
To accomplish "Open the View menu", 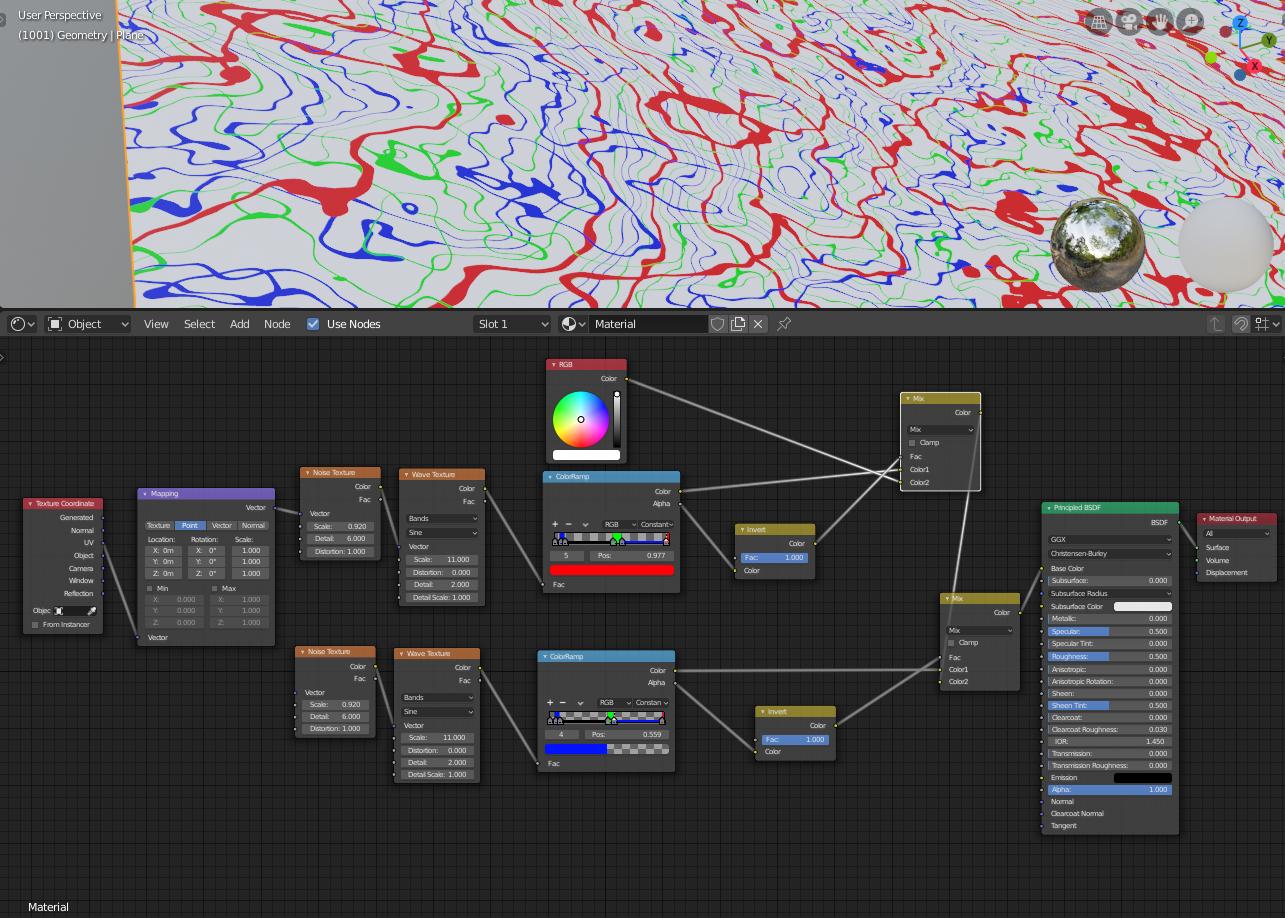I will pos(156,324).
